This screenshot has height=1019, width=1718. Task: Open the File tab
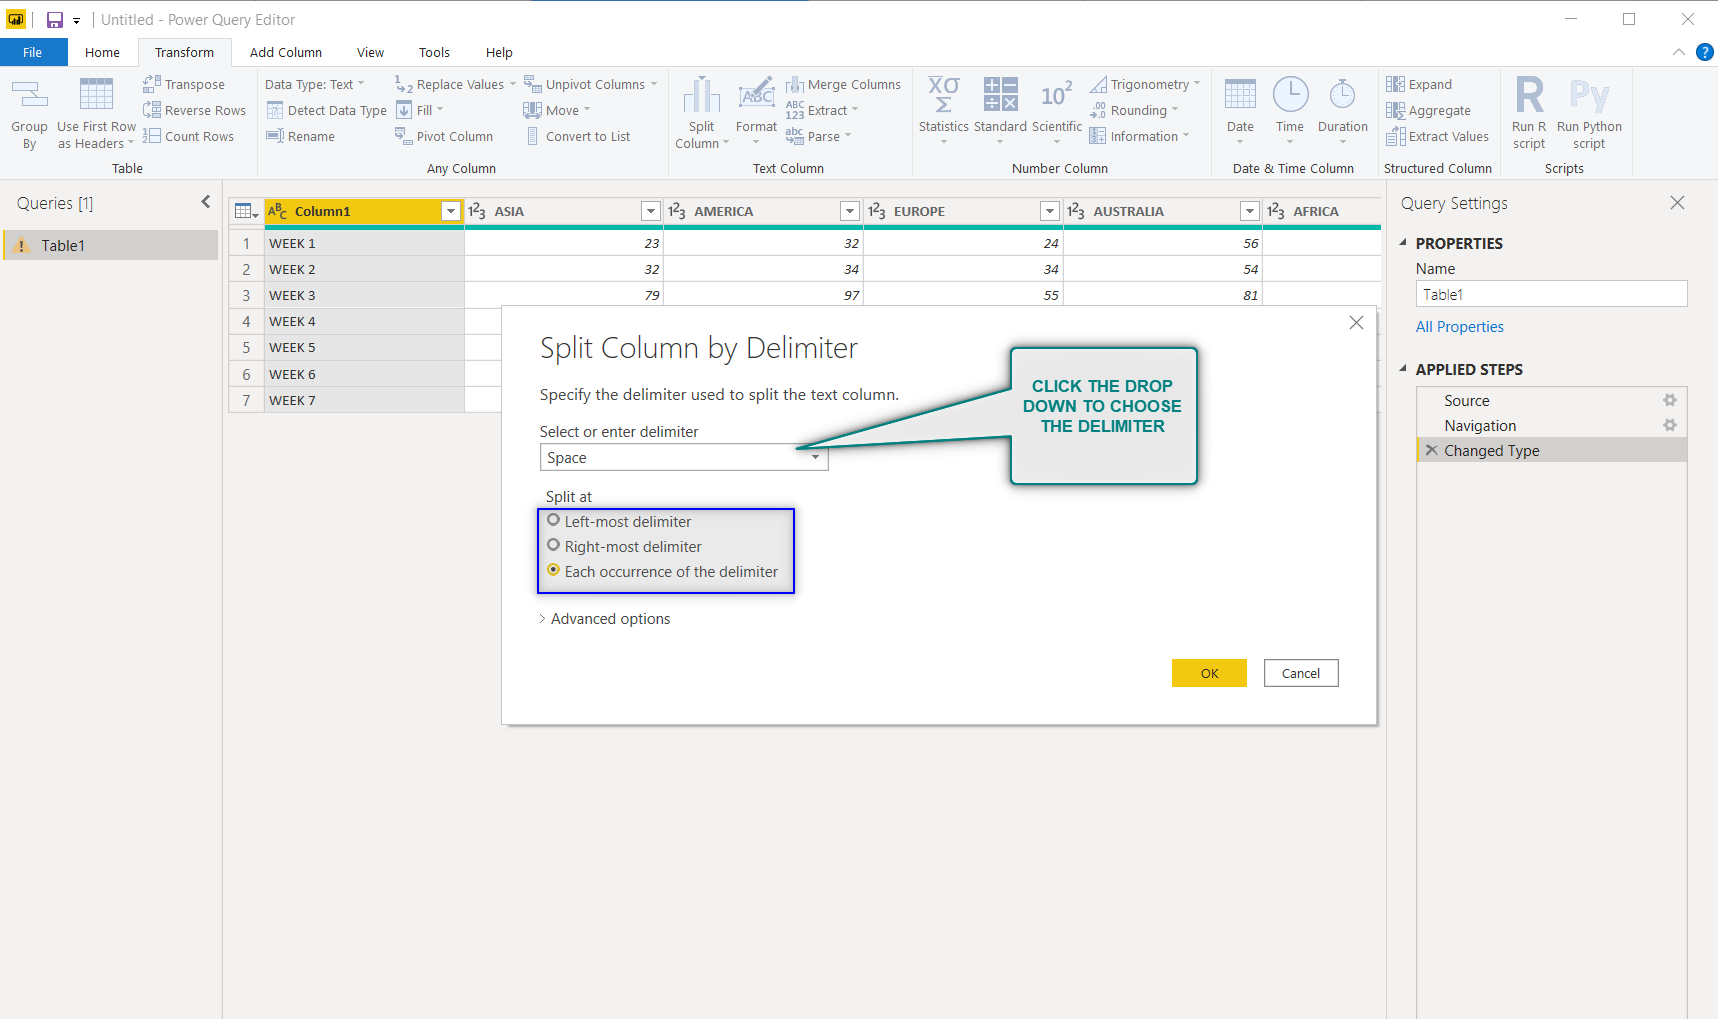(33, 52)
